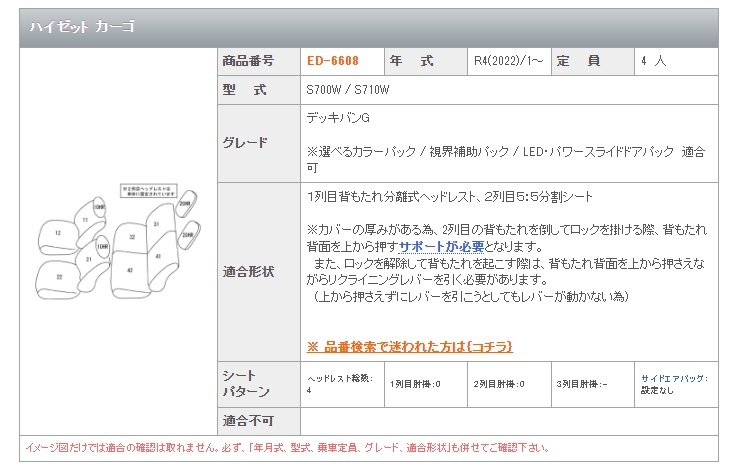Click the サポートが必要 support link
Viewport: 735px width, 471px height.
(x=442, y=247)
